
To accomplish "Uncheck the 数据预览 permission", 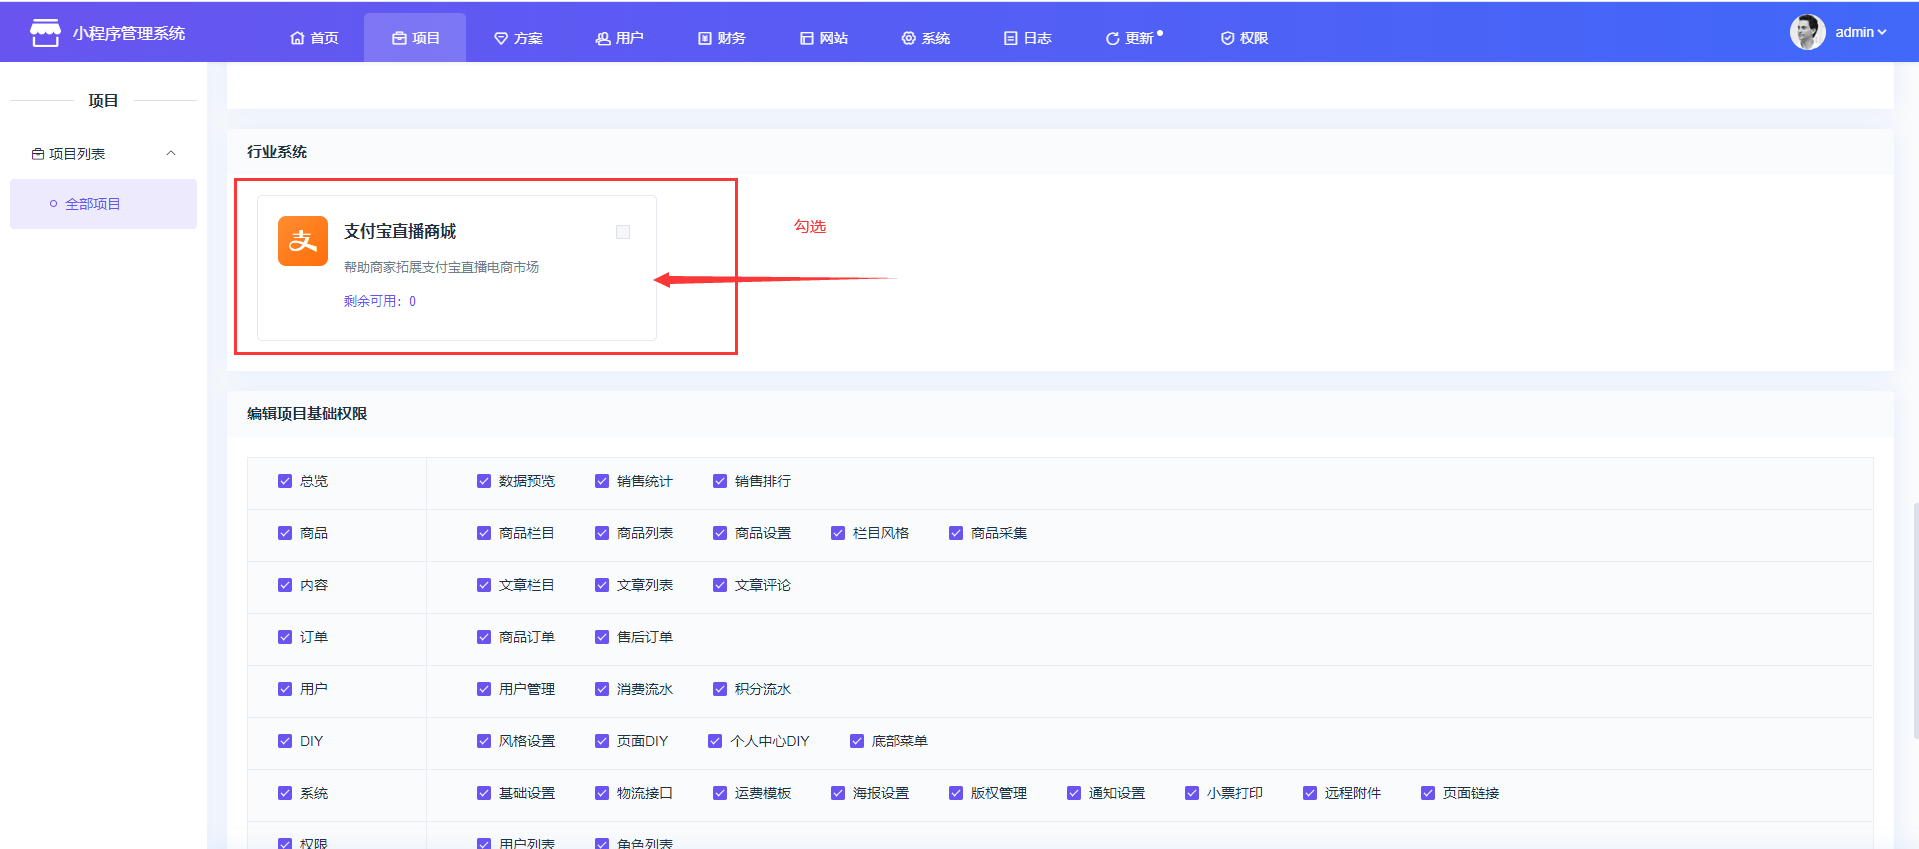I will pos(484,481).
